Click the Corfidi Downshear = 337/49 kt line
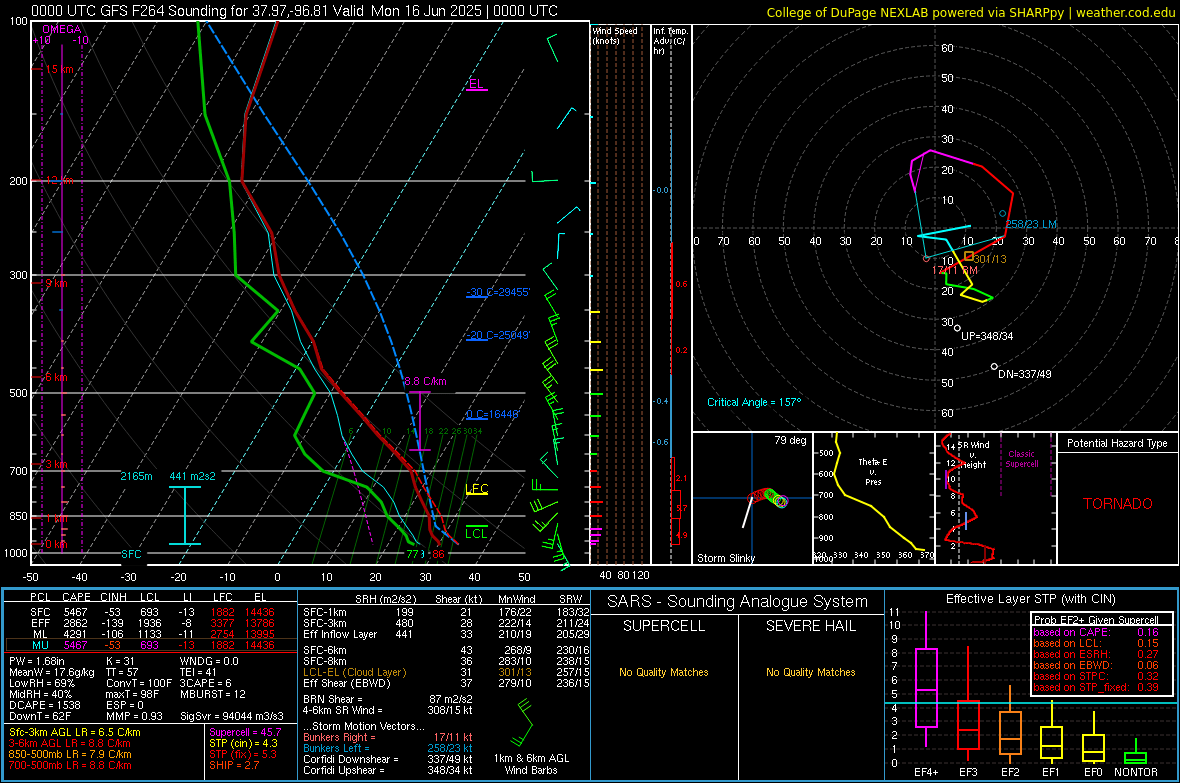Image resolution: width=1180 pixels, height=783 pixels. 388,759
